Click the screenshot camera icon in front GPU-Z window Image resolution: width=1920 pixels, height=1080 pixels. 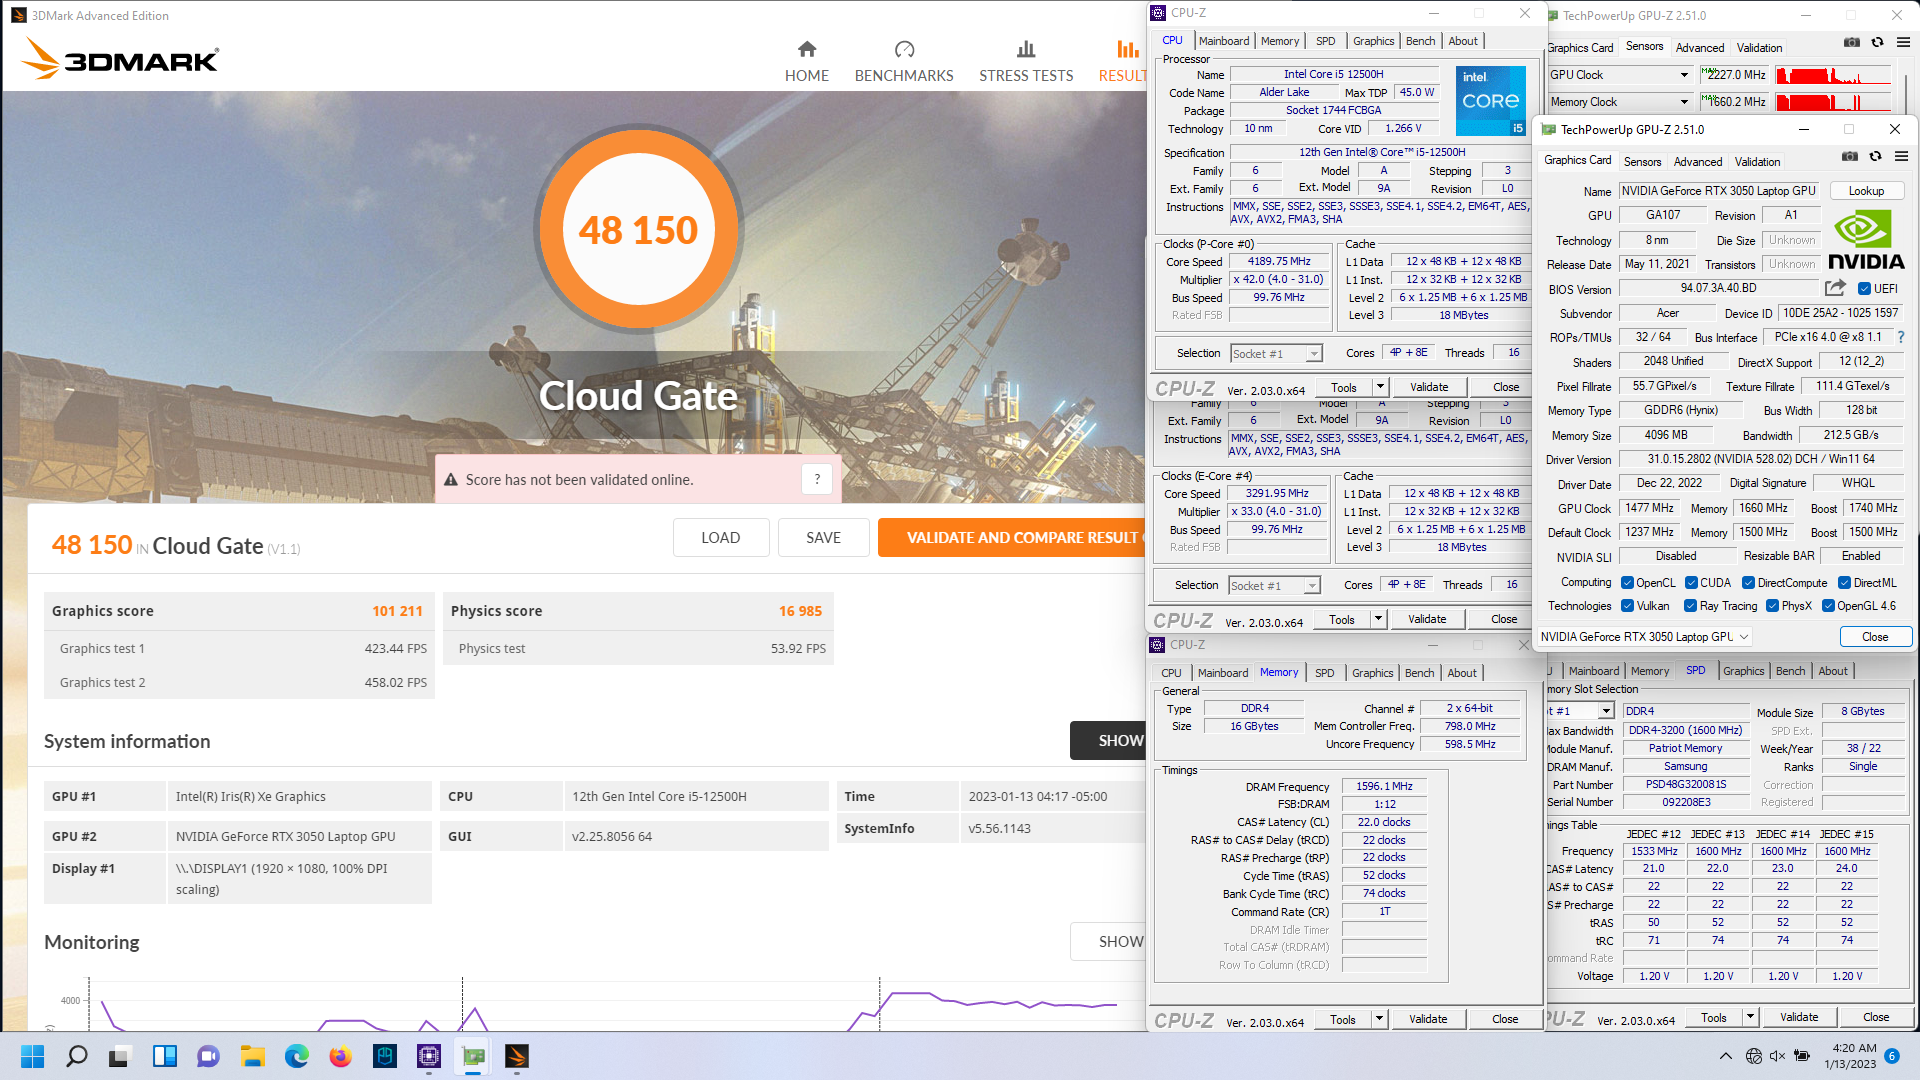coord(1850,157)
